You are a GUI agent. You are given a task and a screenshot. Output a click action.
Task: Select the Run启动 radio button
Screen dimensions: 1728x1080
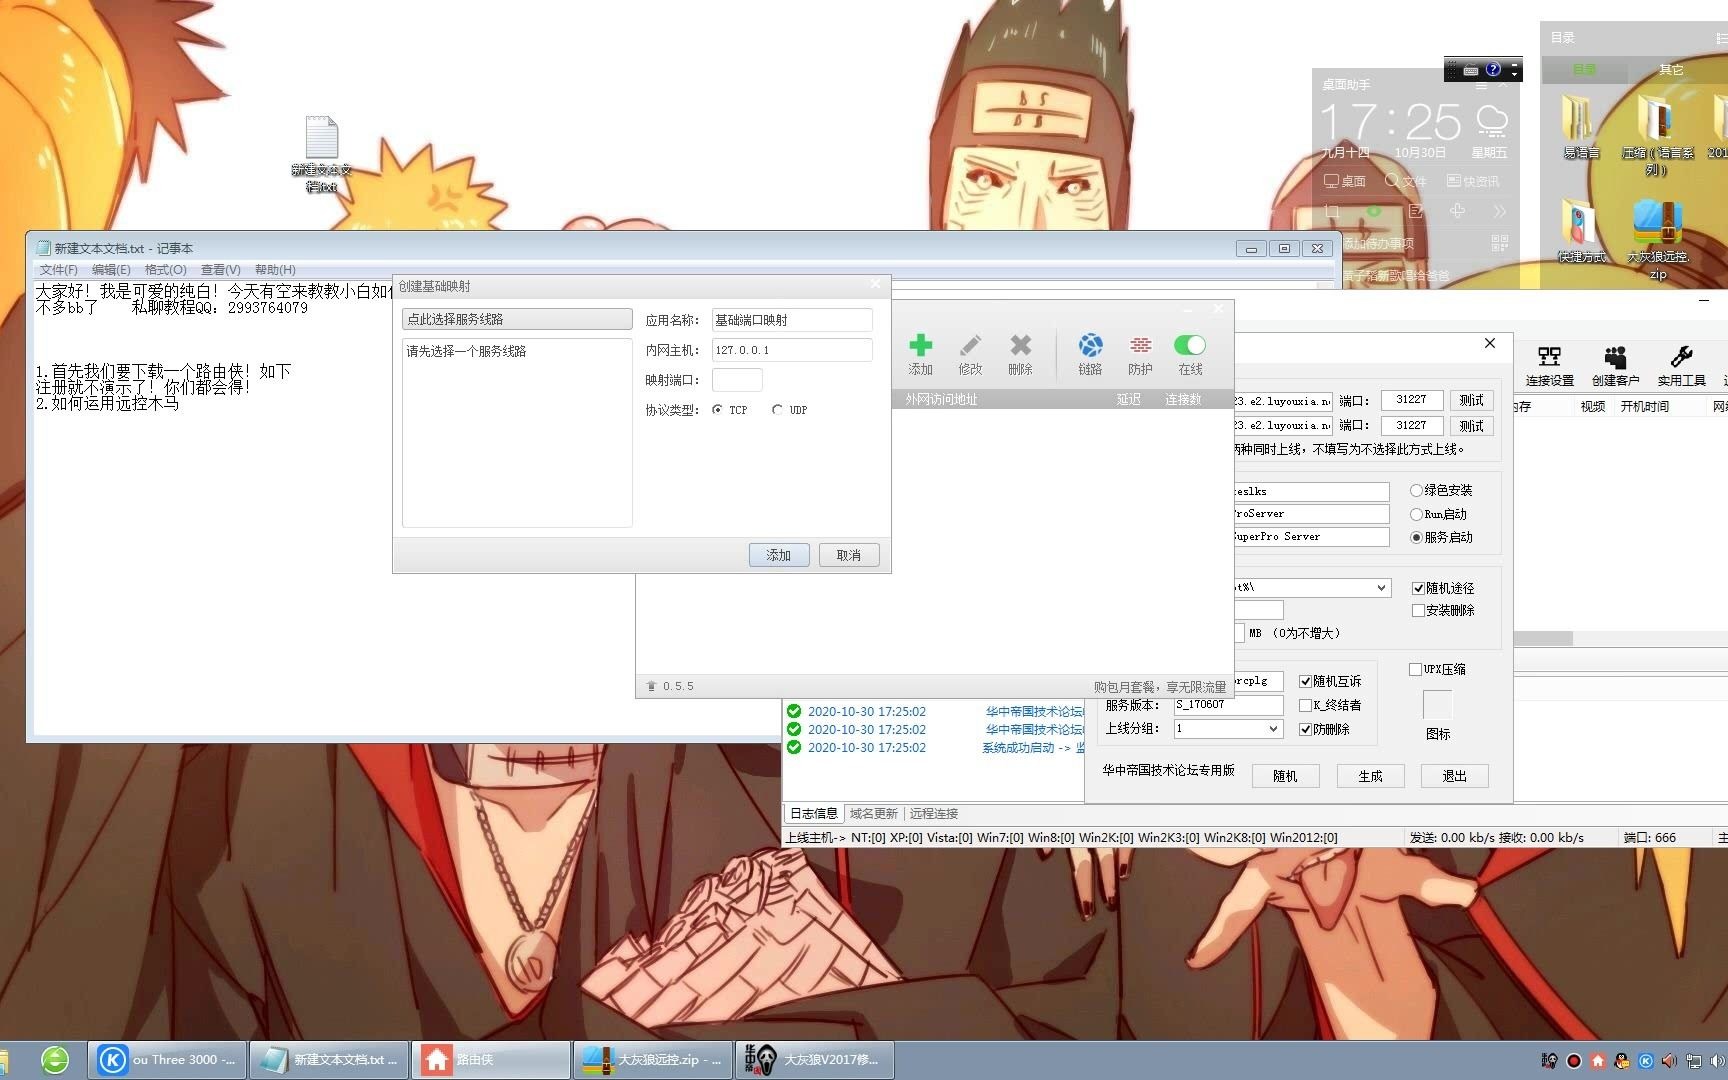(x=1416, y=514)
